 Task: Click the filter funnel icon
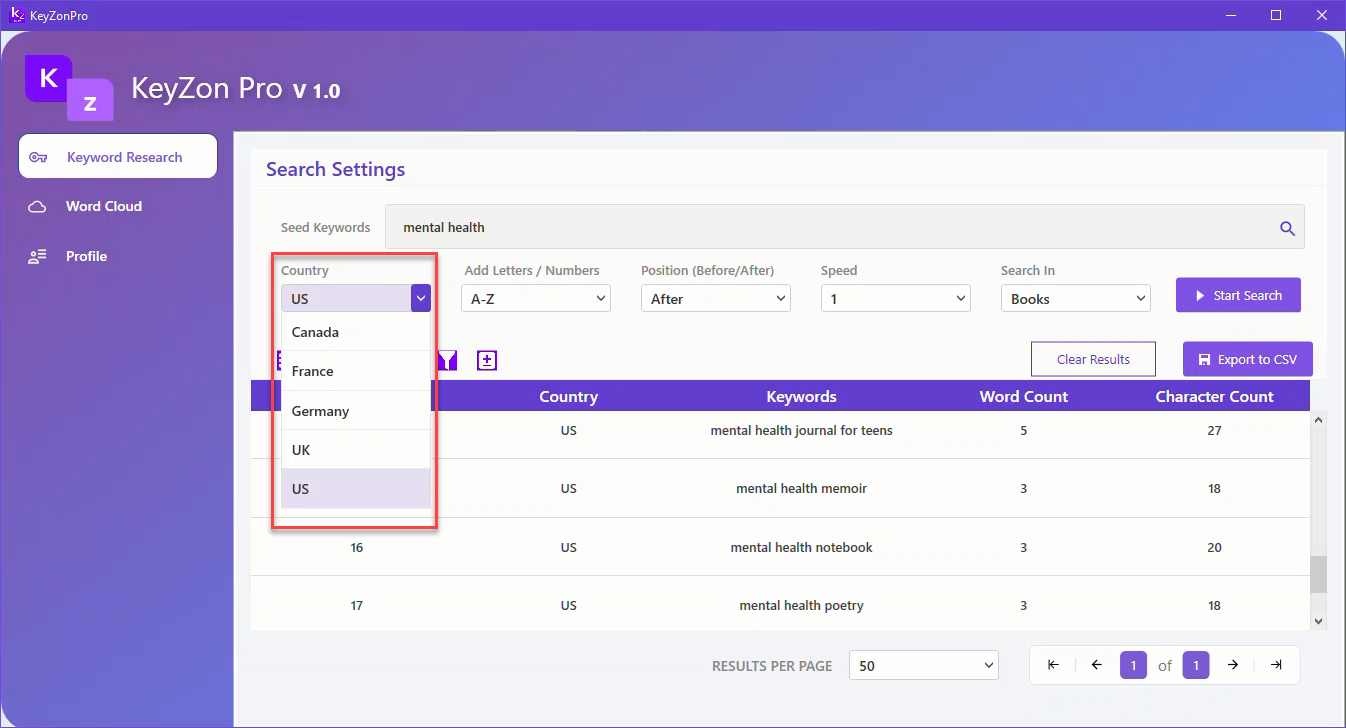(x=447, y=361)
